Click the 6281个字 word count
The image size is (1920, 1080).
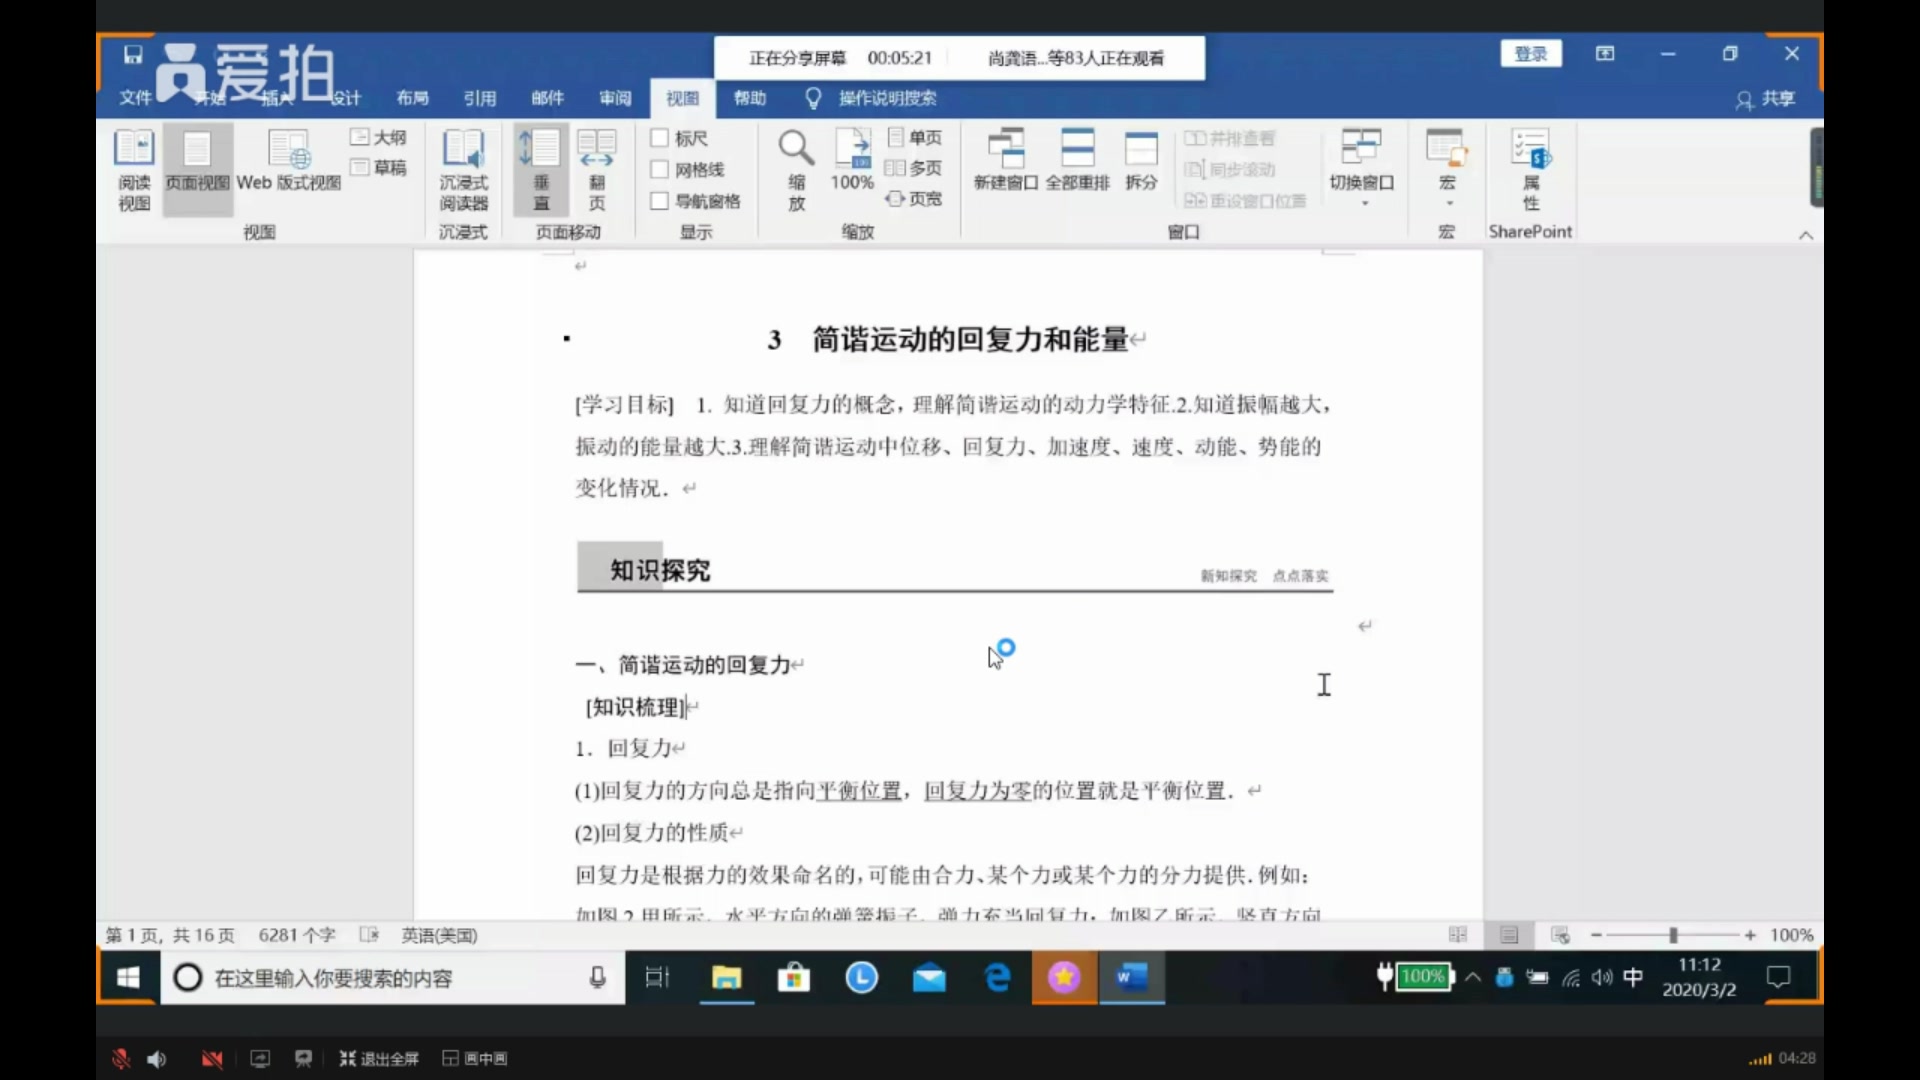click(x=295, y=935)
